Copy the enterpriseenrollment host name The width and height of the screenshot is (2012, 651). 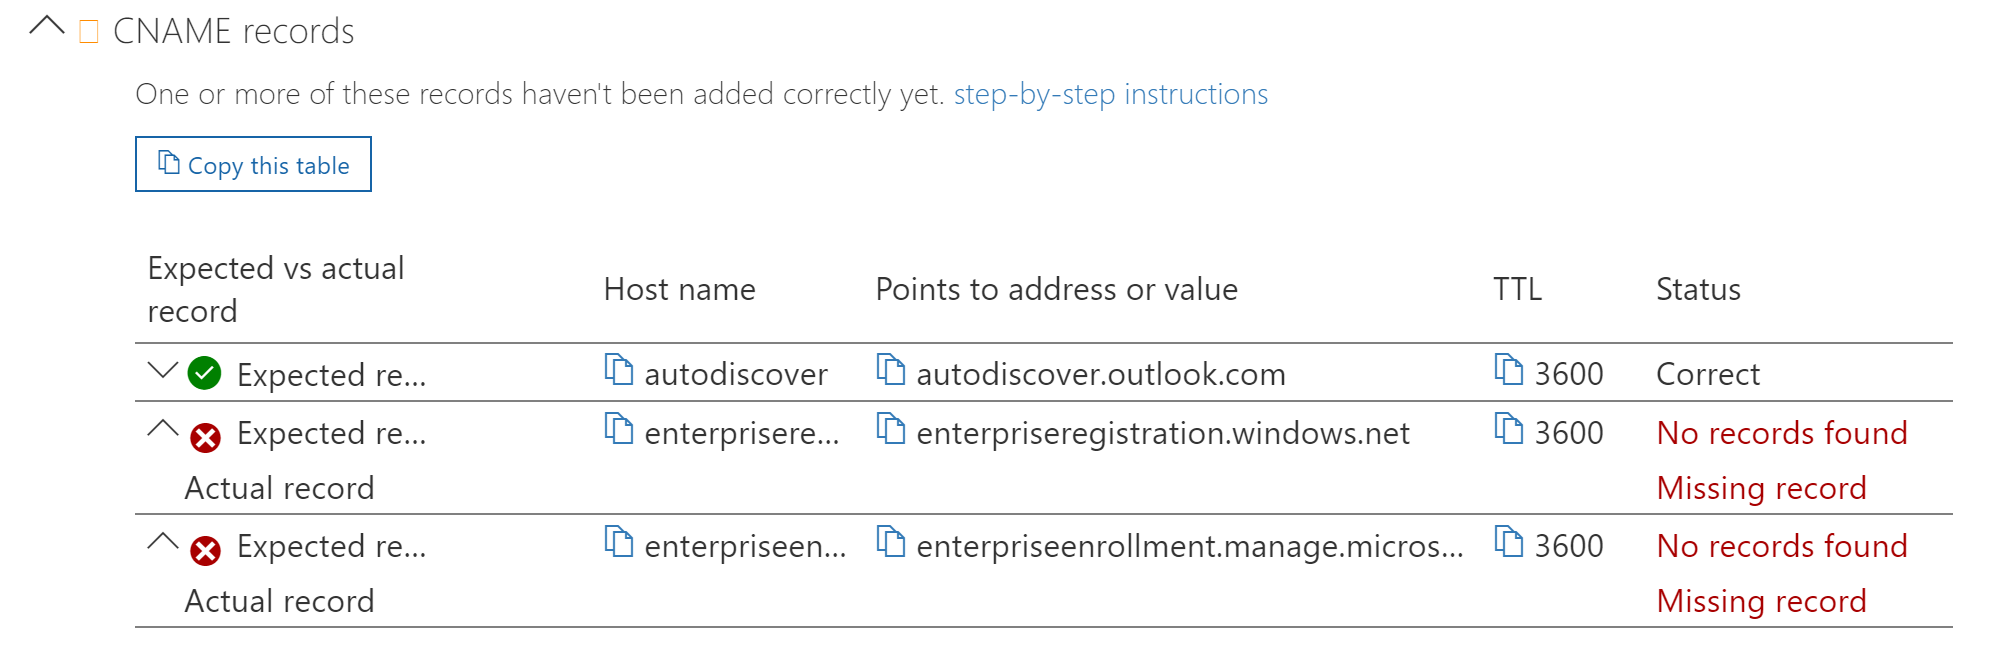[x=619, y=541]
